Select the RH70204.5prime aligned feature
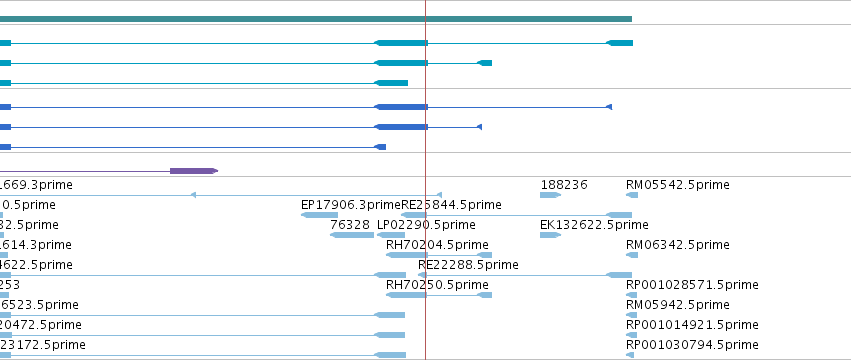 coord(439,255)
